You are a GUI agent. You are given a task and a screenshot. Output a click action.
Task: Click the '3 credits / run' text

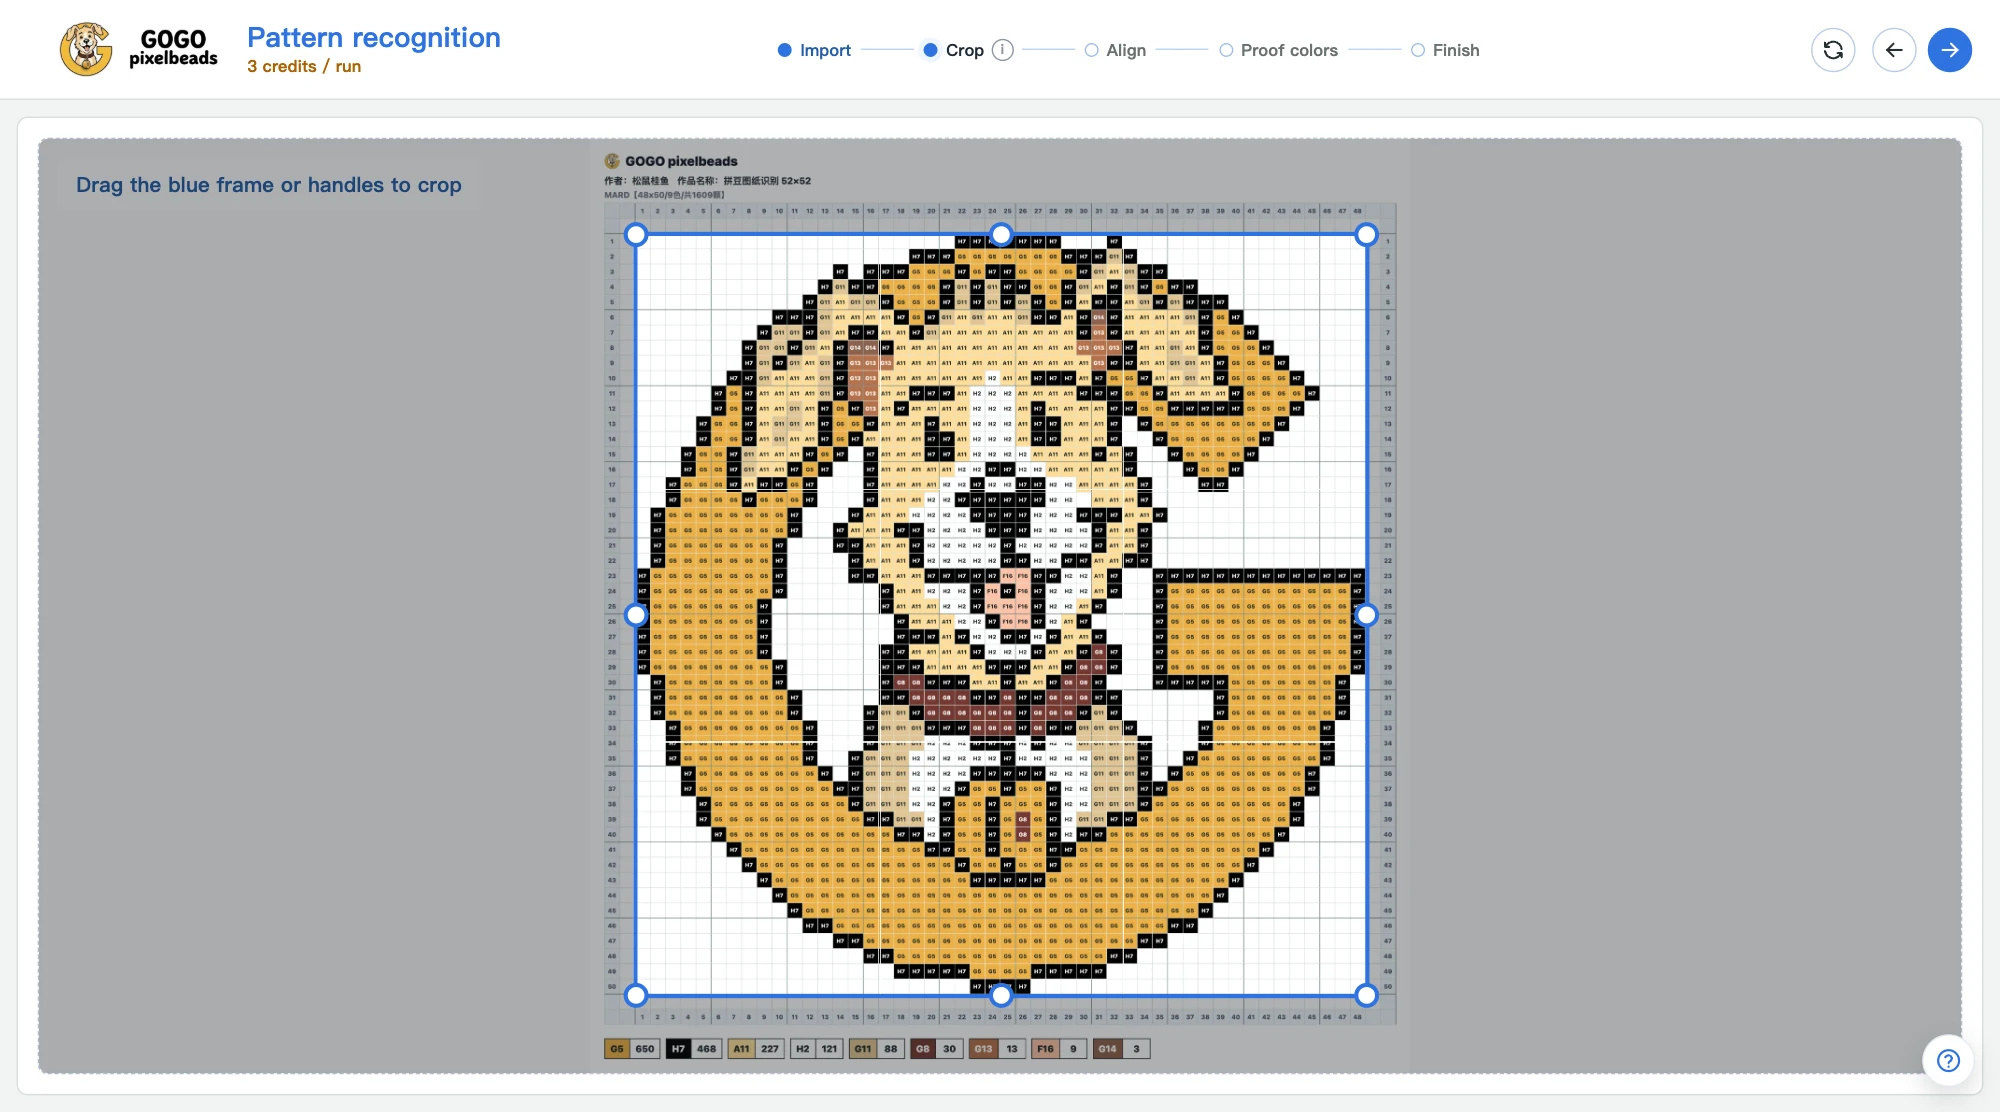click(x=304, y=66)
